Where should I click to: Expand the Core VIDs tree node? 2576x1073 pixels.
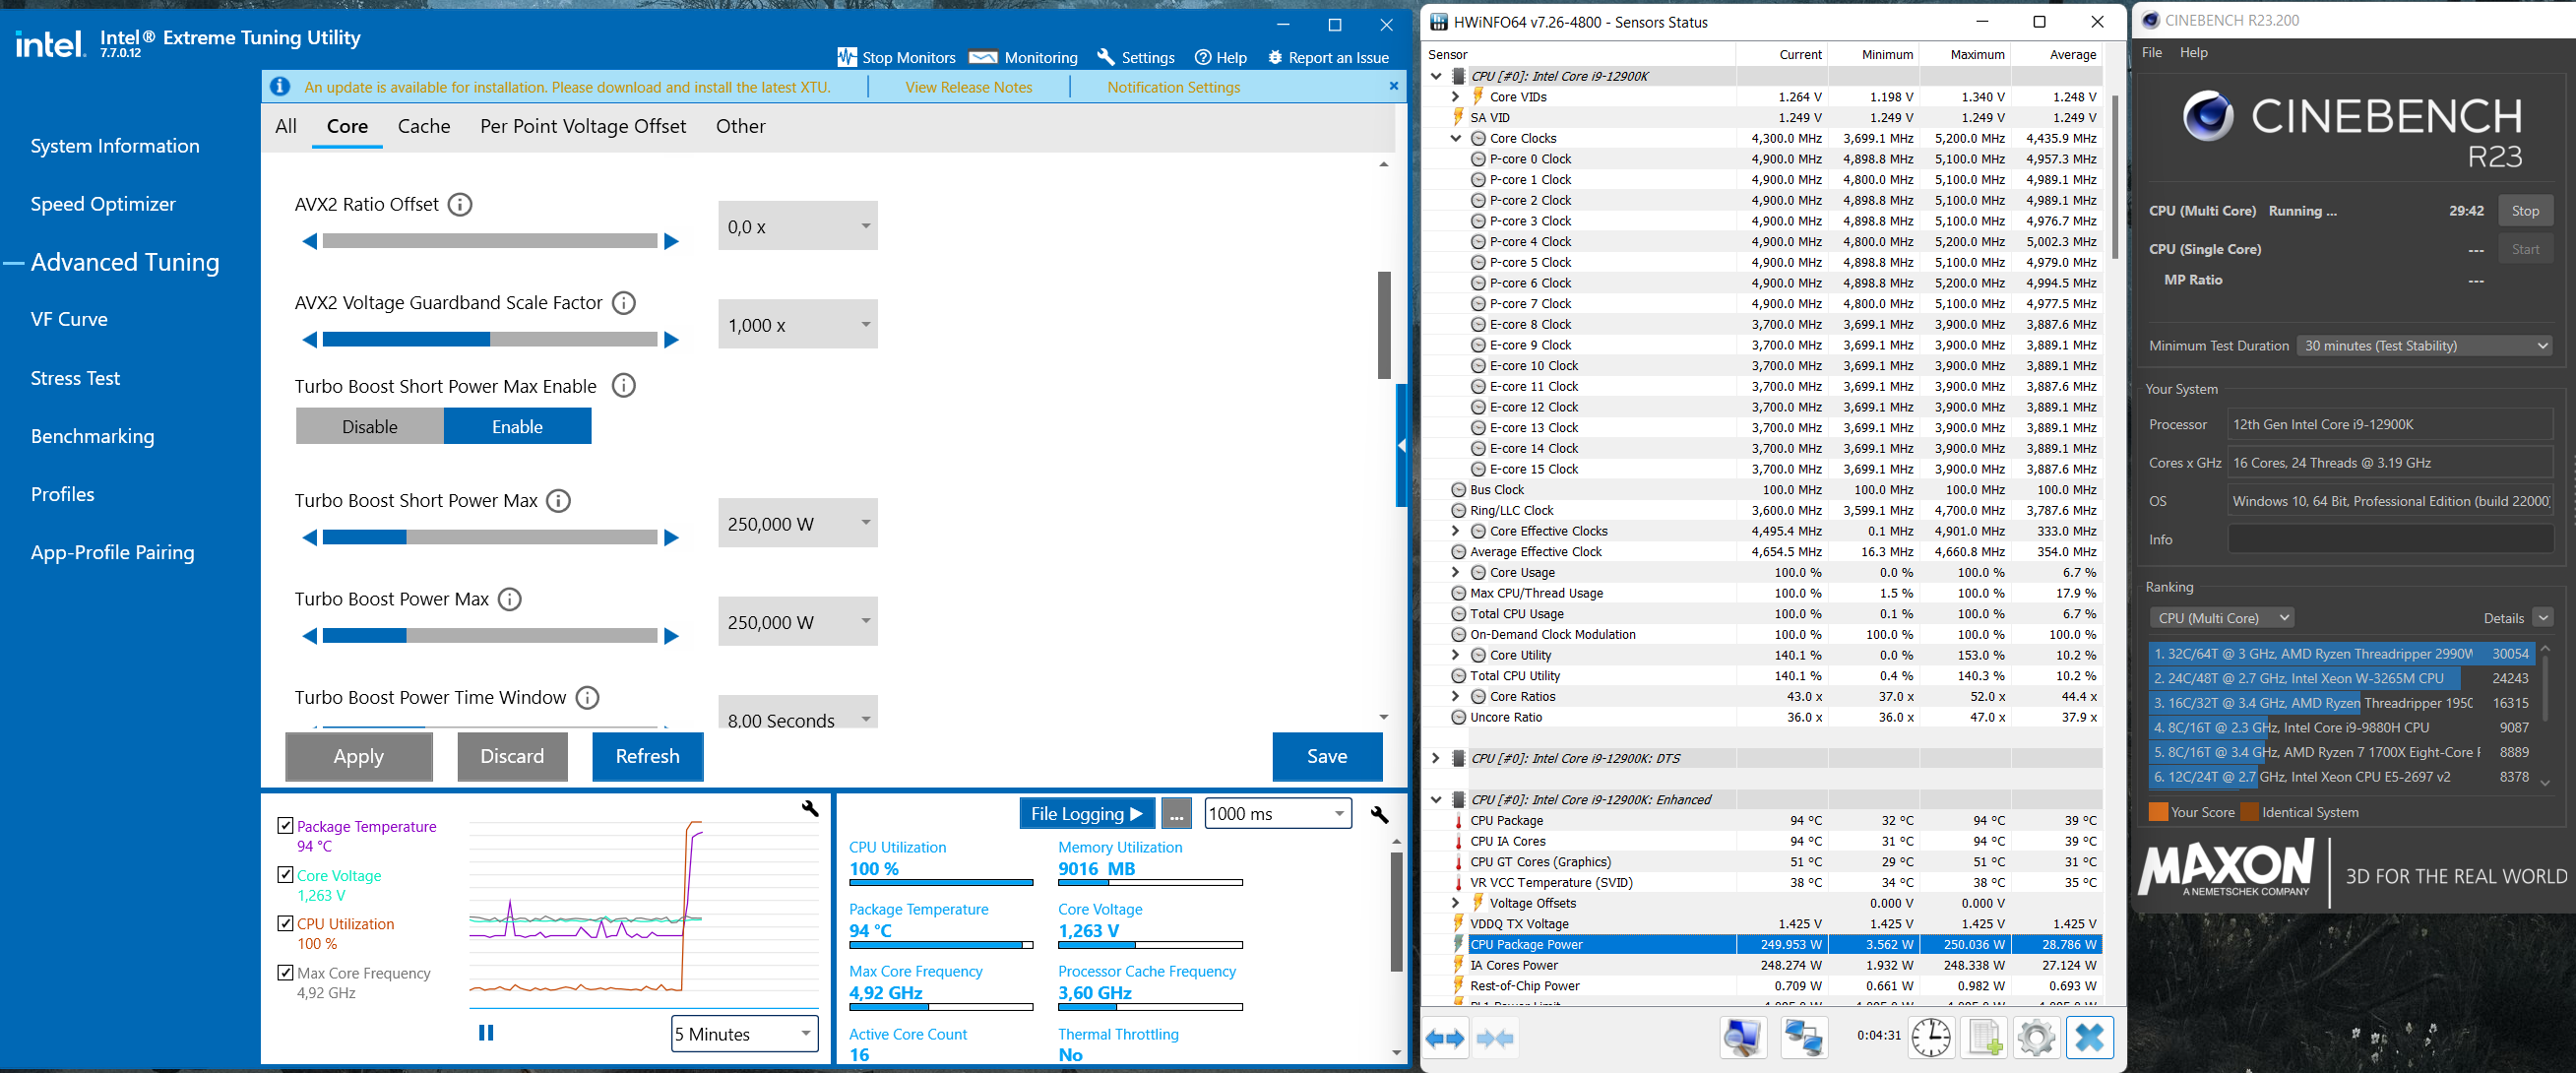click(x=1456, y=97)
